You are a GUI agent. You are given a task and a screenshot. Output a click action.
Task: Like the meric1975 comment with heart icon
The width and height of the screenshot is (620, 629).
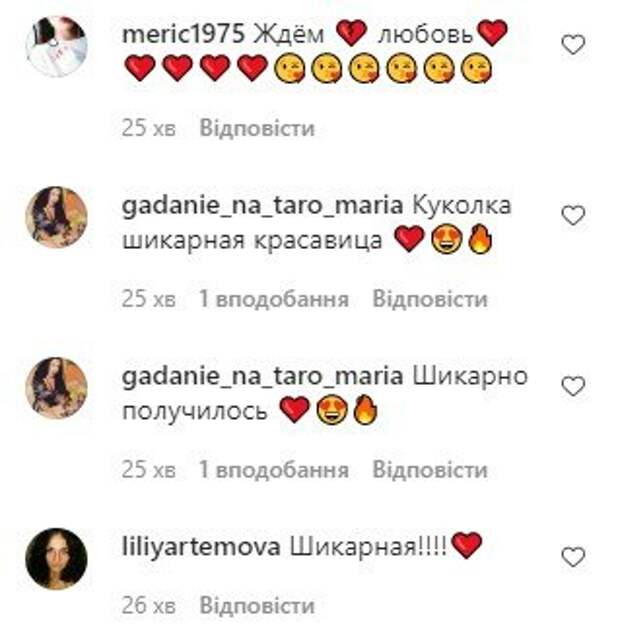point(573,44)
